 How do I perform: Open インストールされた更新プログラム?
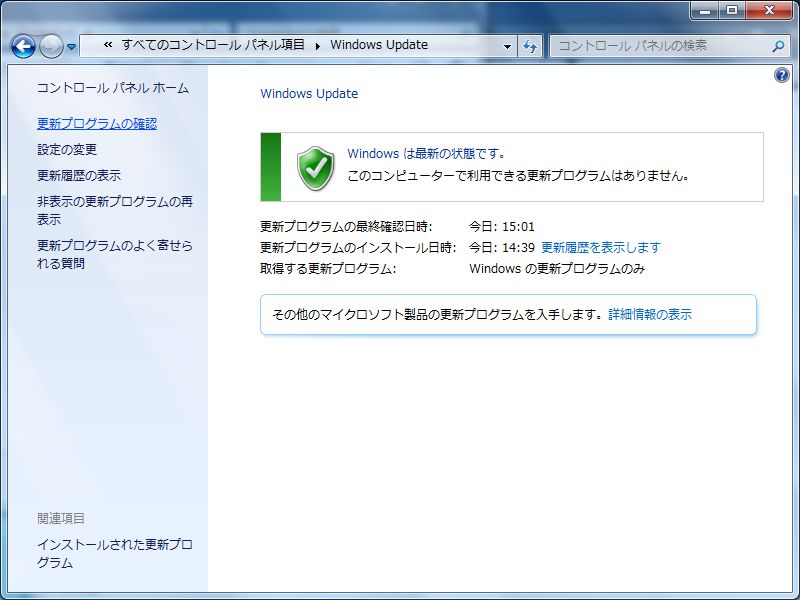(x=115, y=554)
